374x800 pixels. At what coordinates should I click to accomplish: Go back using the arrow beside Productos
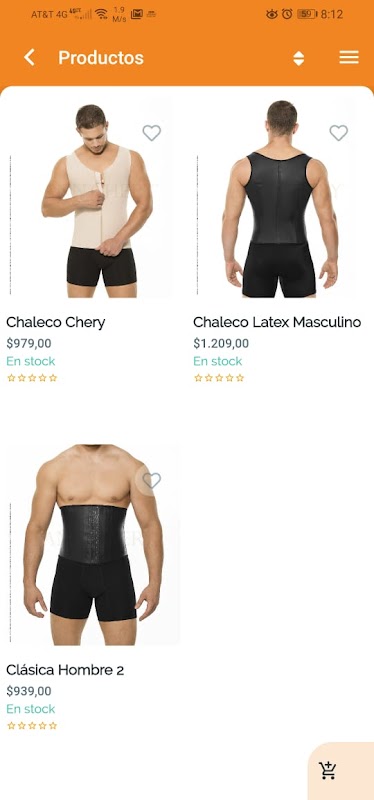click(30, 57)
